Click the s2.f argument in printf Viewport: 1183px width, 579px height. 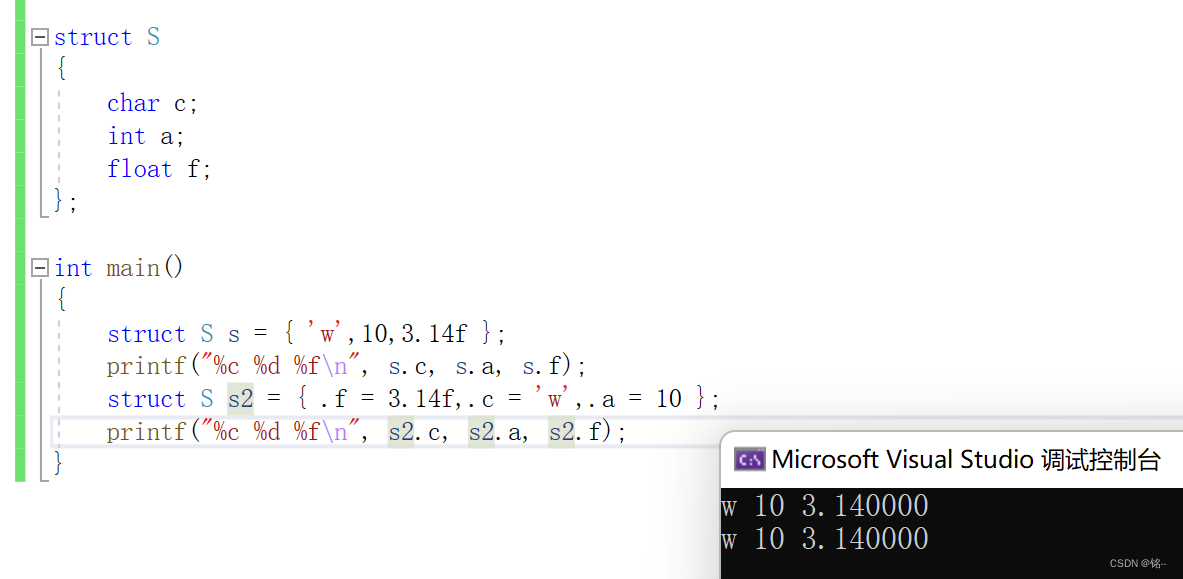coord(575,433)
